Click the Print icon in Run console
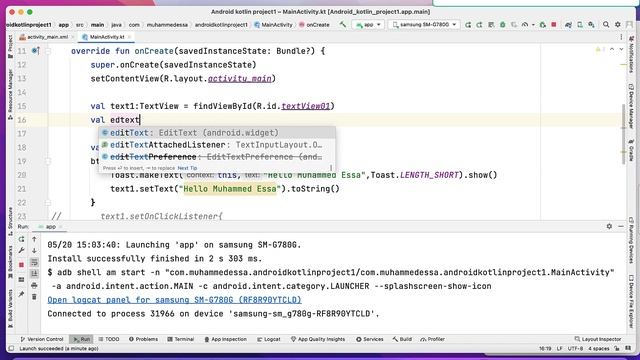 click(34, 285)
